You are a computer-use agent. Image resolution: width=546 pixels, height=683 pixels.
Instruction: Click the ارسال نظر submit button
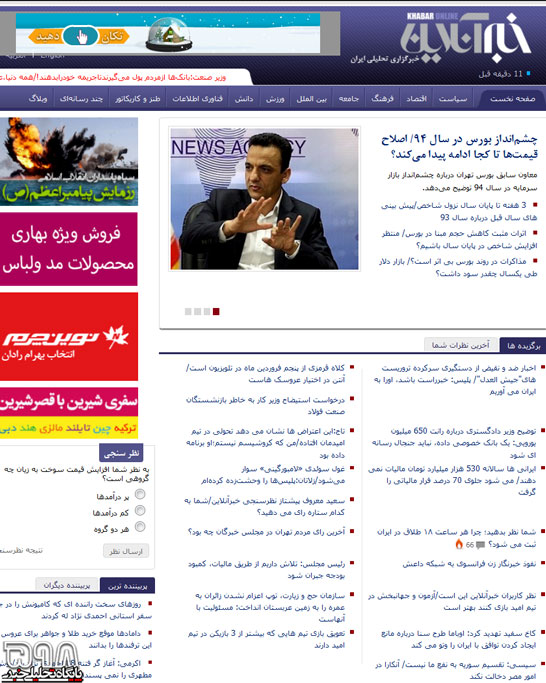[126, 551]
